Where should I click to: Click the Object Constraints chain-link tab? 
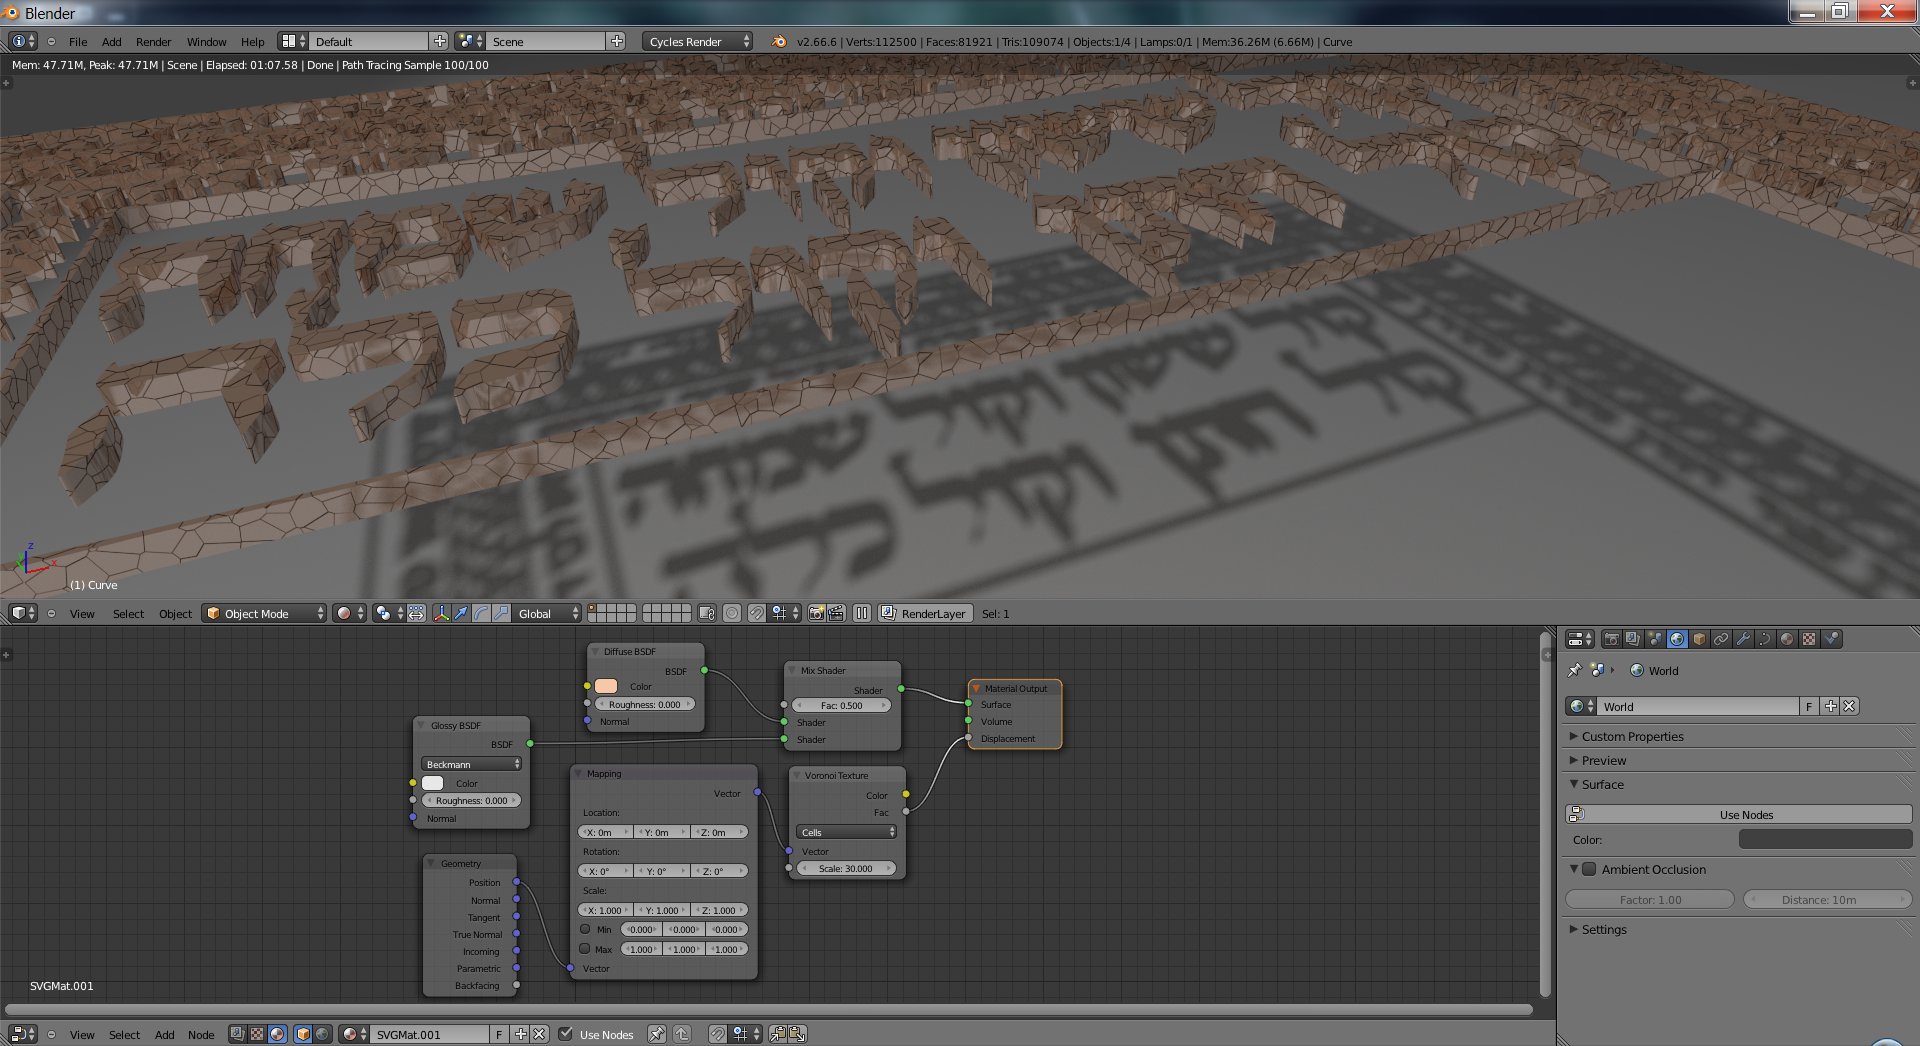[1721, 639]
